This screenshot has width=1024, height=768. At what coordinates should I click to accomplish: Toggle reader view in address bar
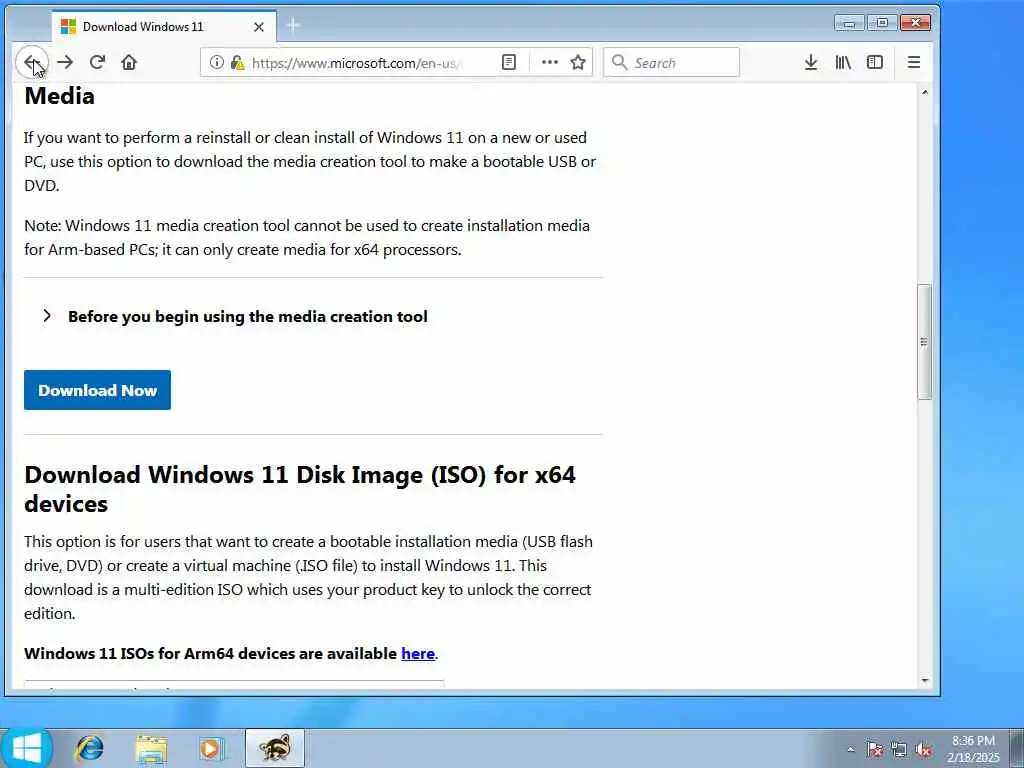pyautogui.click(x=509, y=62)
